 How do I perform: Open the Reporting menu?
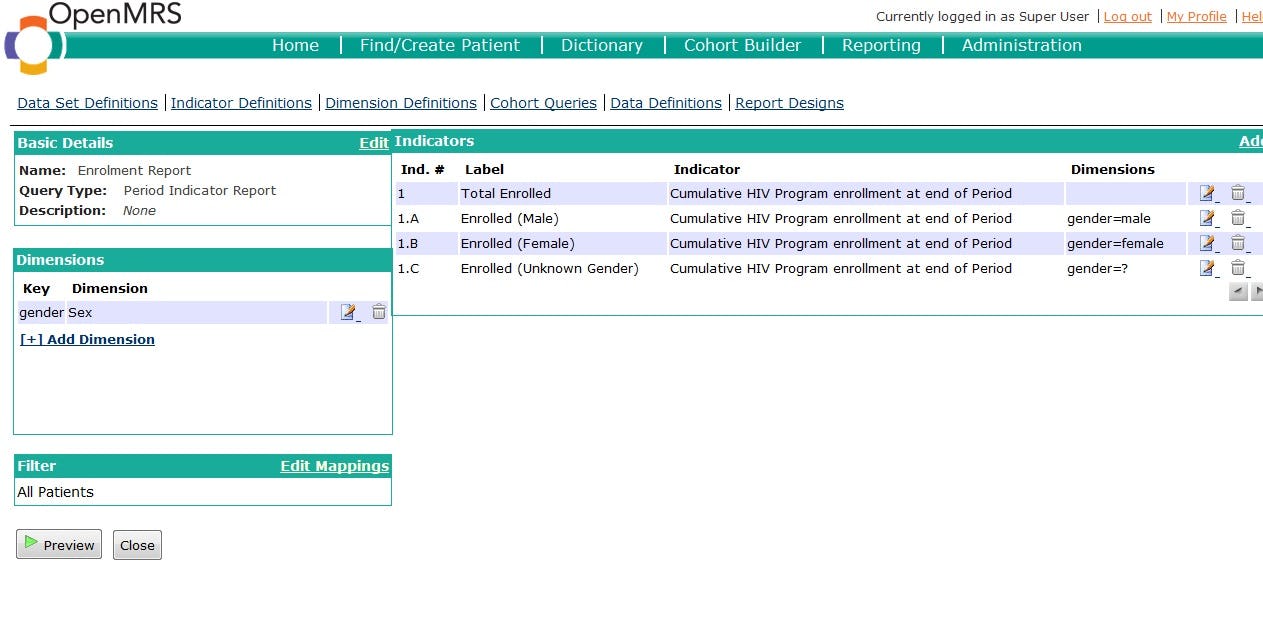(880, 45)
